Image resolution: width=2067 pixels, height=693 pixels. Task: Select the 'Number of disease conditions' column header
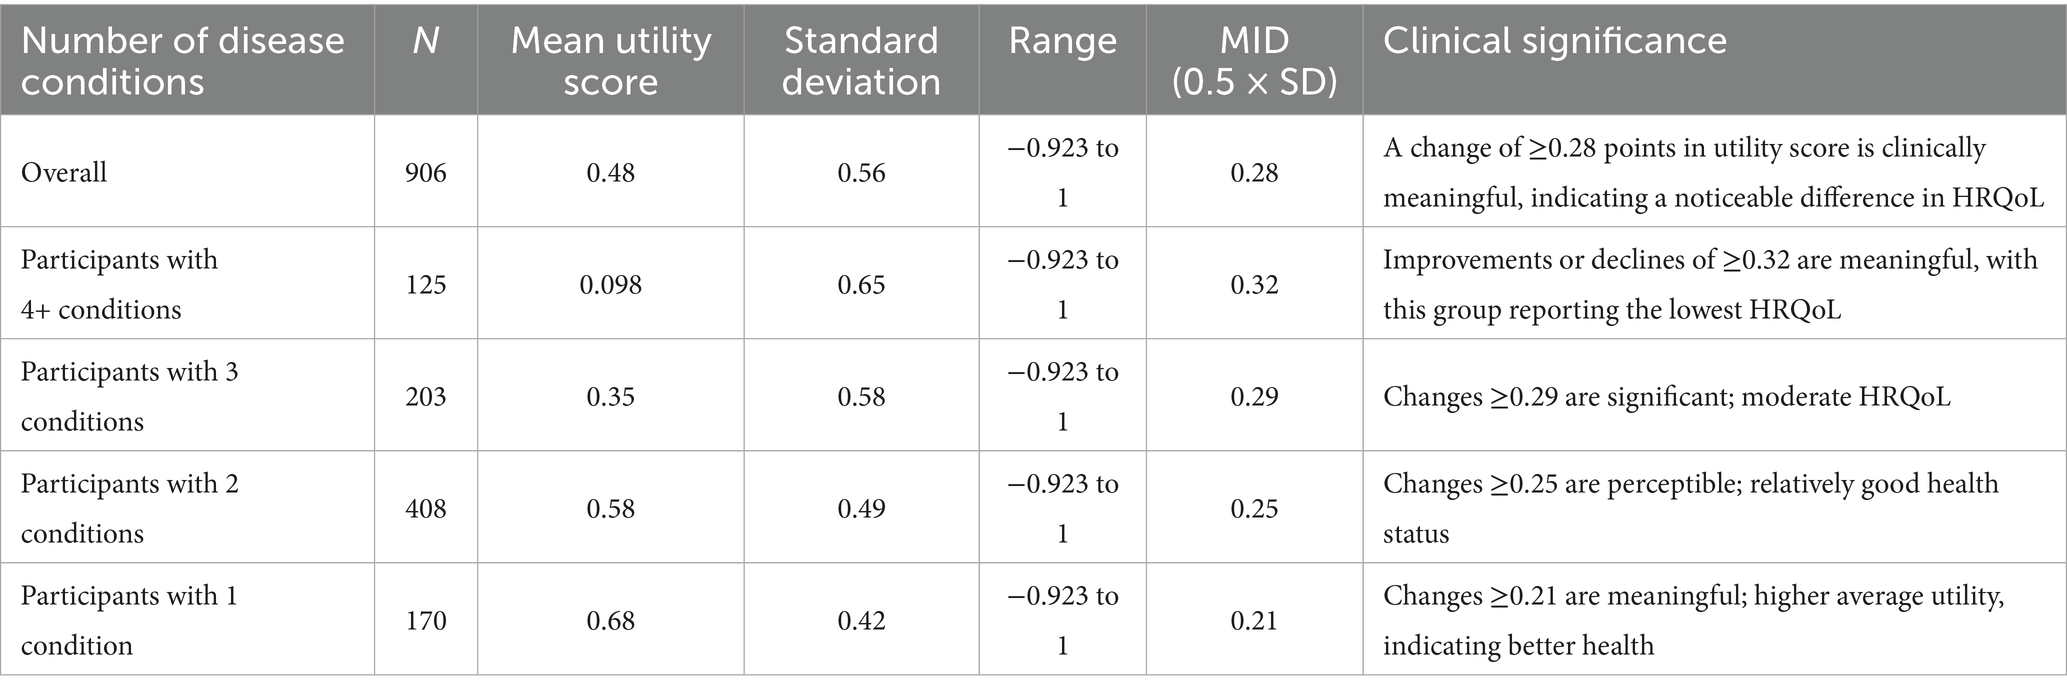point(182,60)
